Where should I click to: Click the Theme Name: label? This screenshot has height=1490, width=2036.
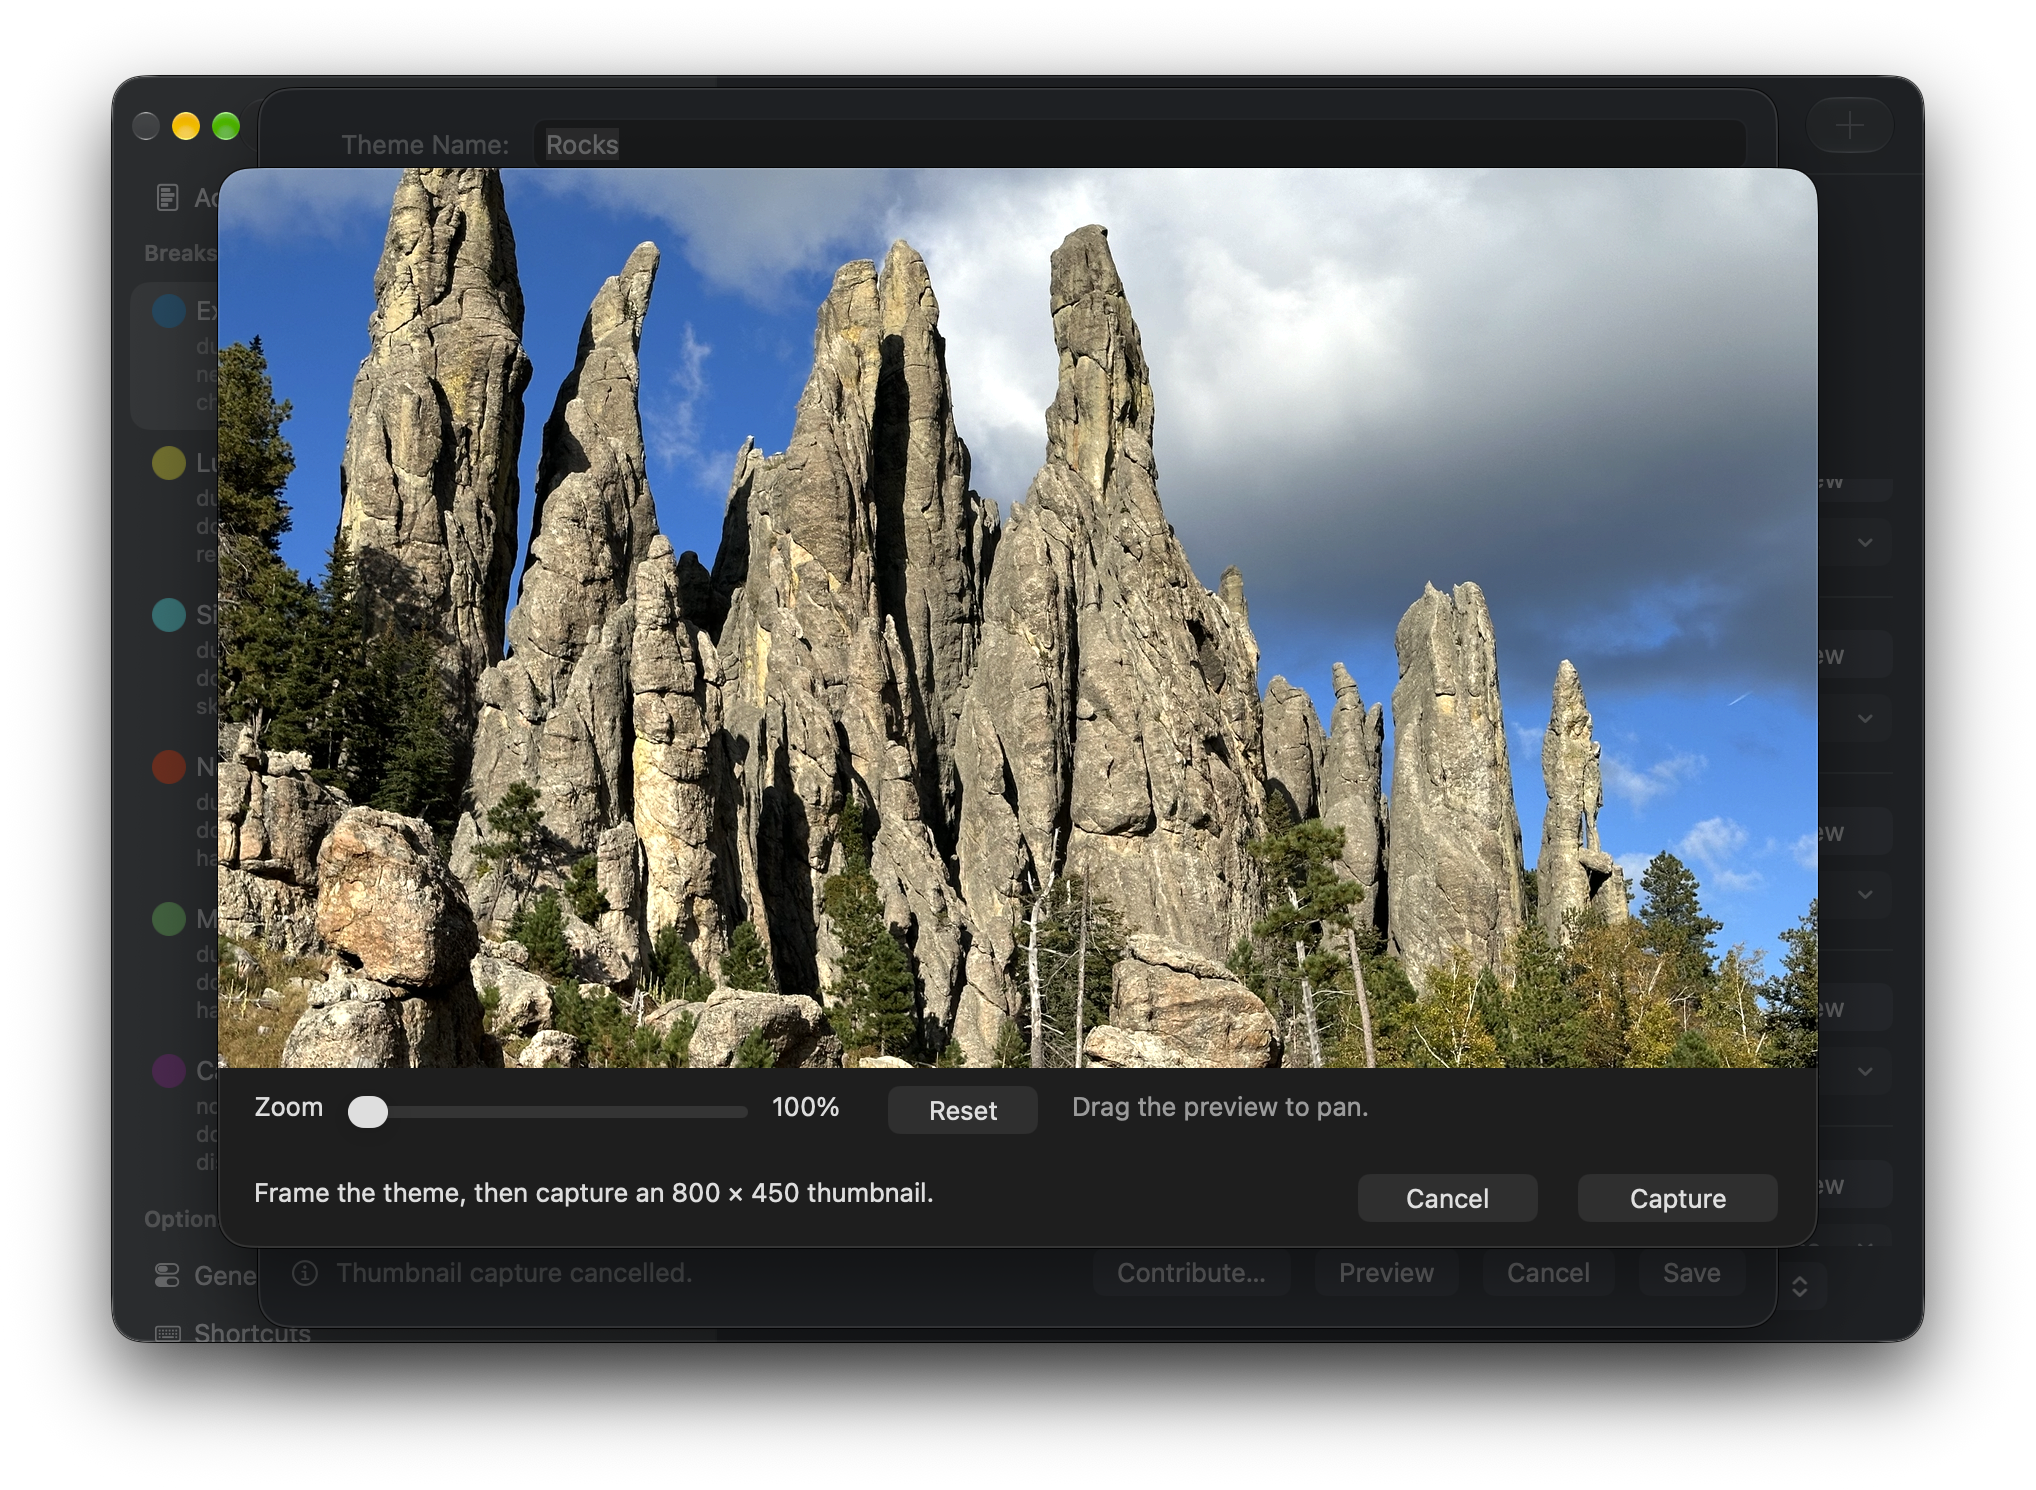click(425, 145)
